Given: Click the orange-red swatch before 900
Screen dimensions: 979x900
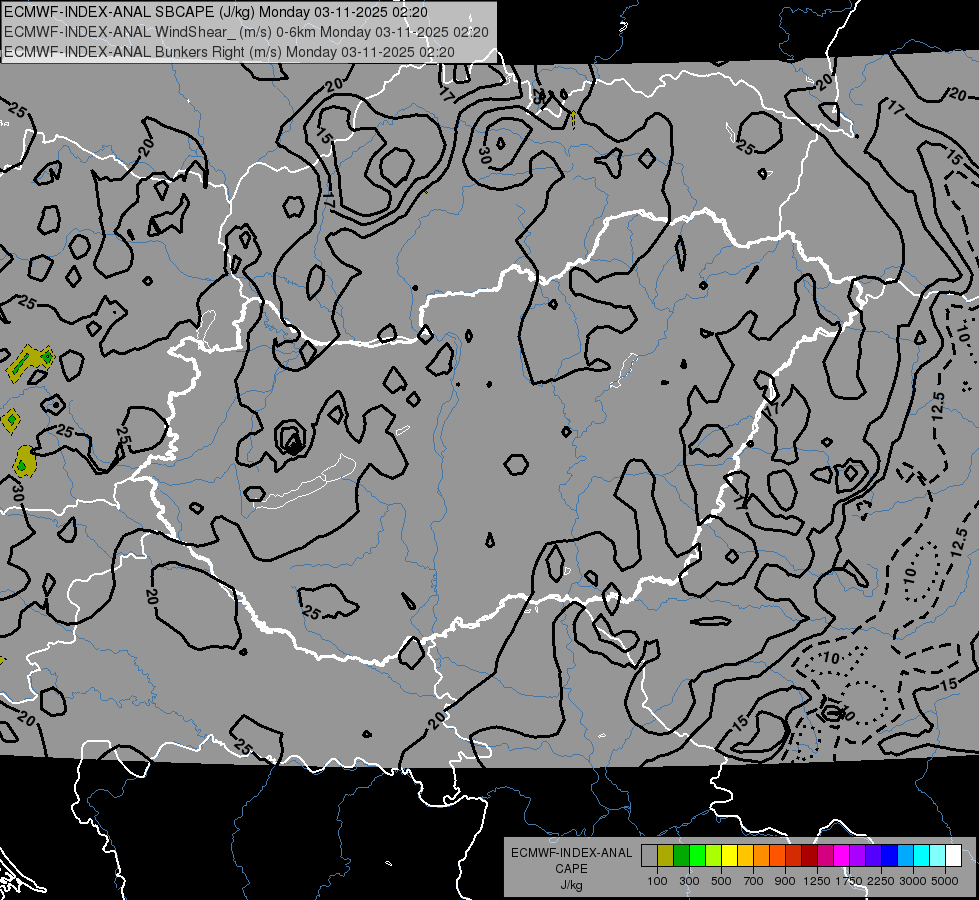Looking at the screenshot, I should coord(777,855).
